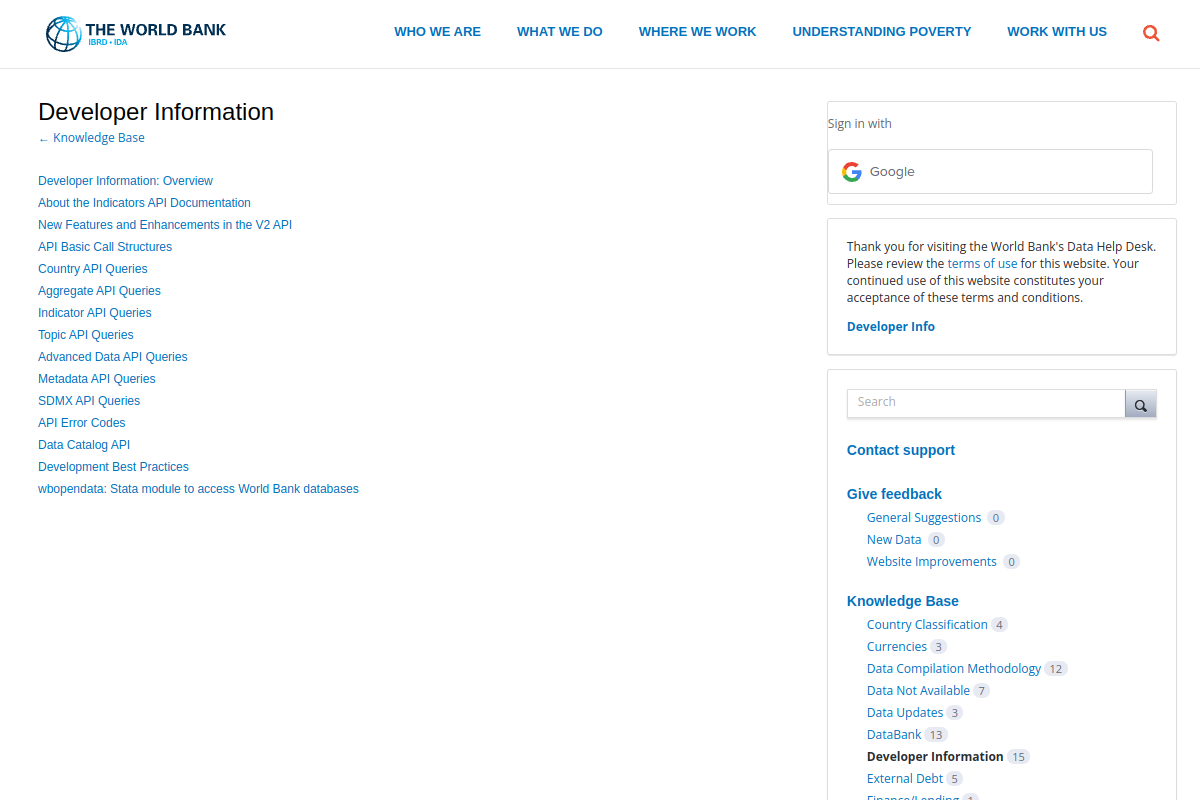Open the WHO WE ARE menu
Viewport: 1200px width, 800px height.
pos(437,32)
